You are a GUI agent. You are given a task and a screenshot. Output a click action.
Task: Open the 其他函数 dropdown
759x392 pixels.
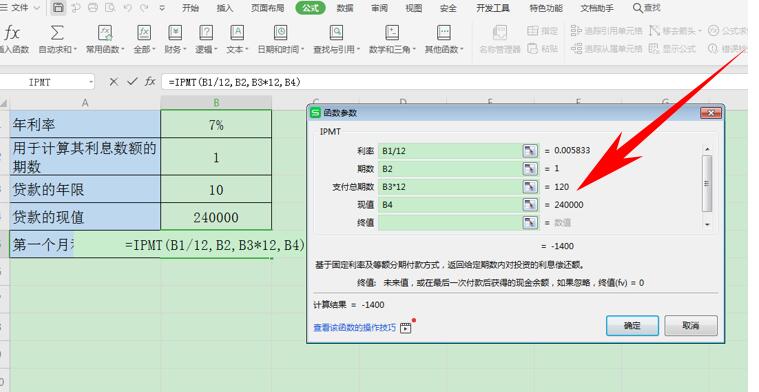(x=444, y=49)
